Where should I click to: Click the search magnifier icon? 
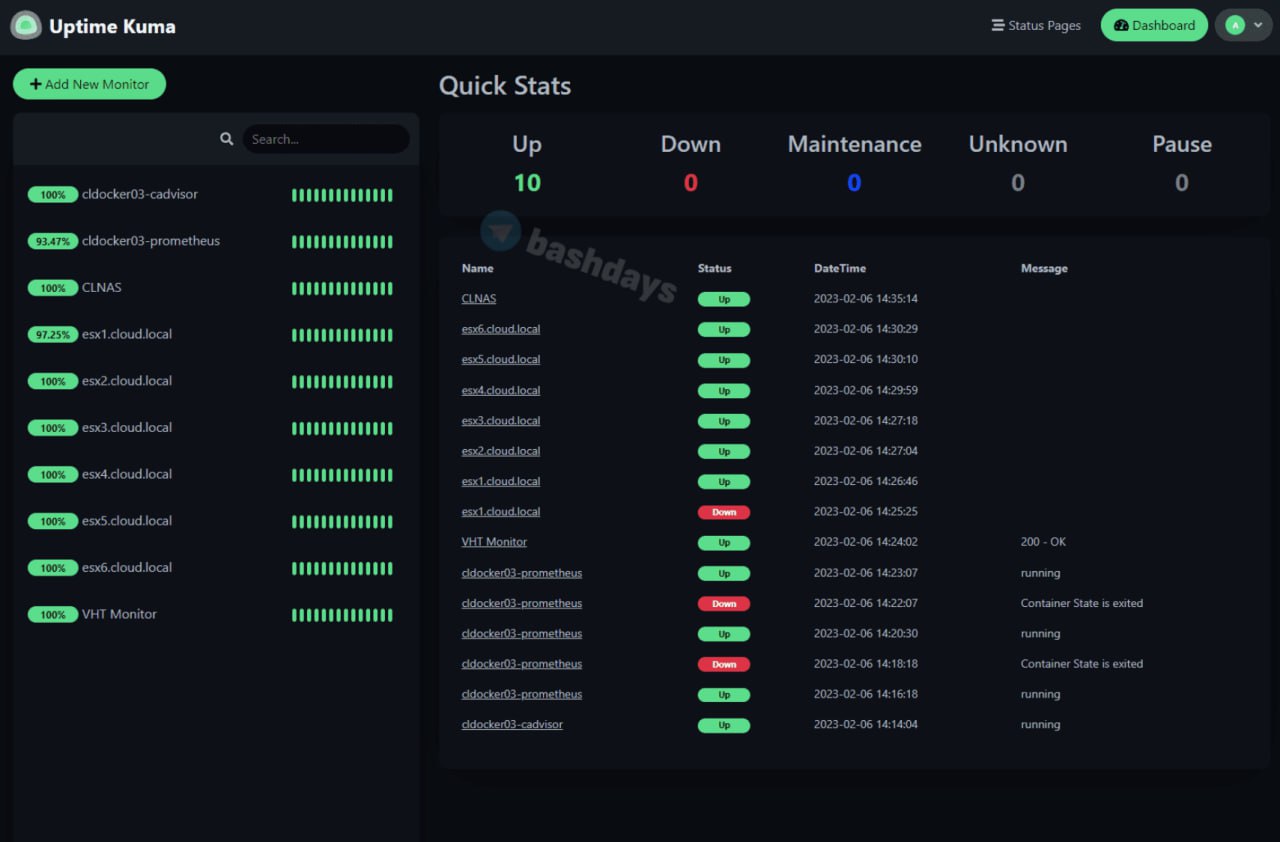point(227,139)
